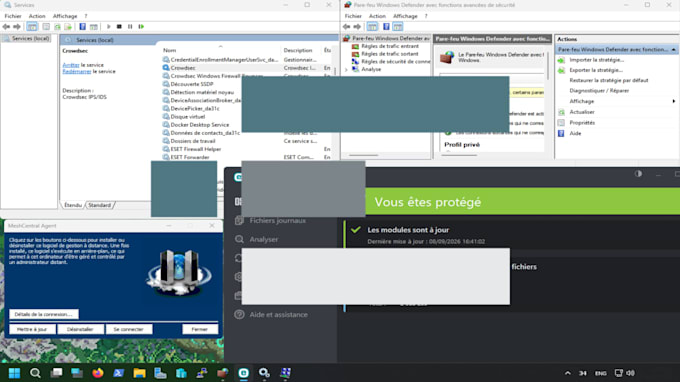Open the Action menu in the Services window

coord(37,16)
